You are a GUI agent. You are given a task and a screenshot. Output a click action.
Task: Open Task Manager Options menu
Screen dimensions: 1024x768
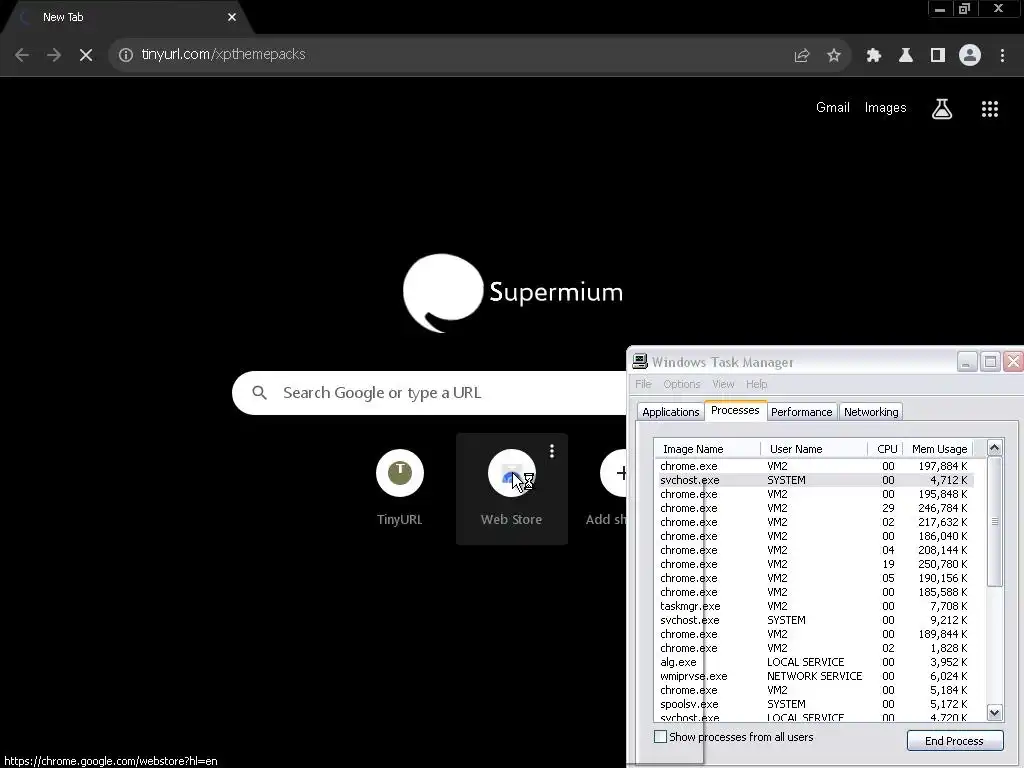[681, 384]
